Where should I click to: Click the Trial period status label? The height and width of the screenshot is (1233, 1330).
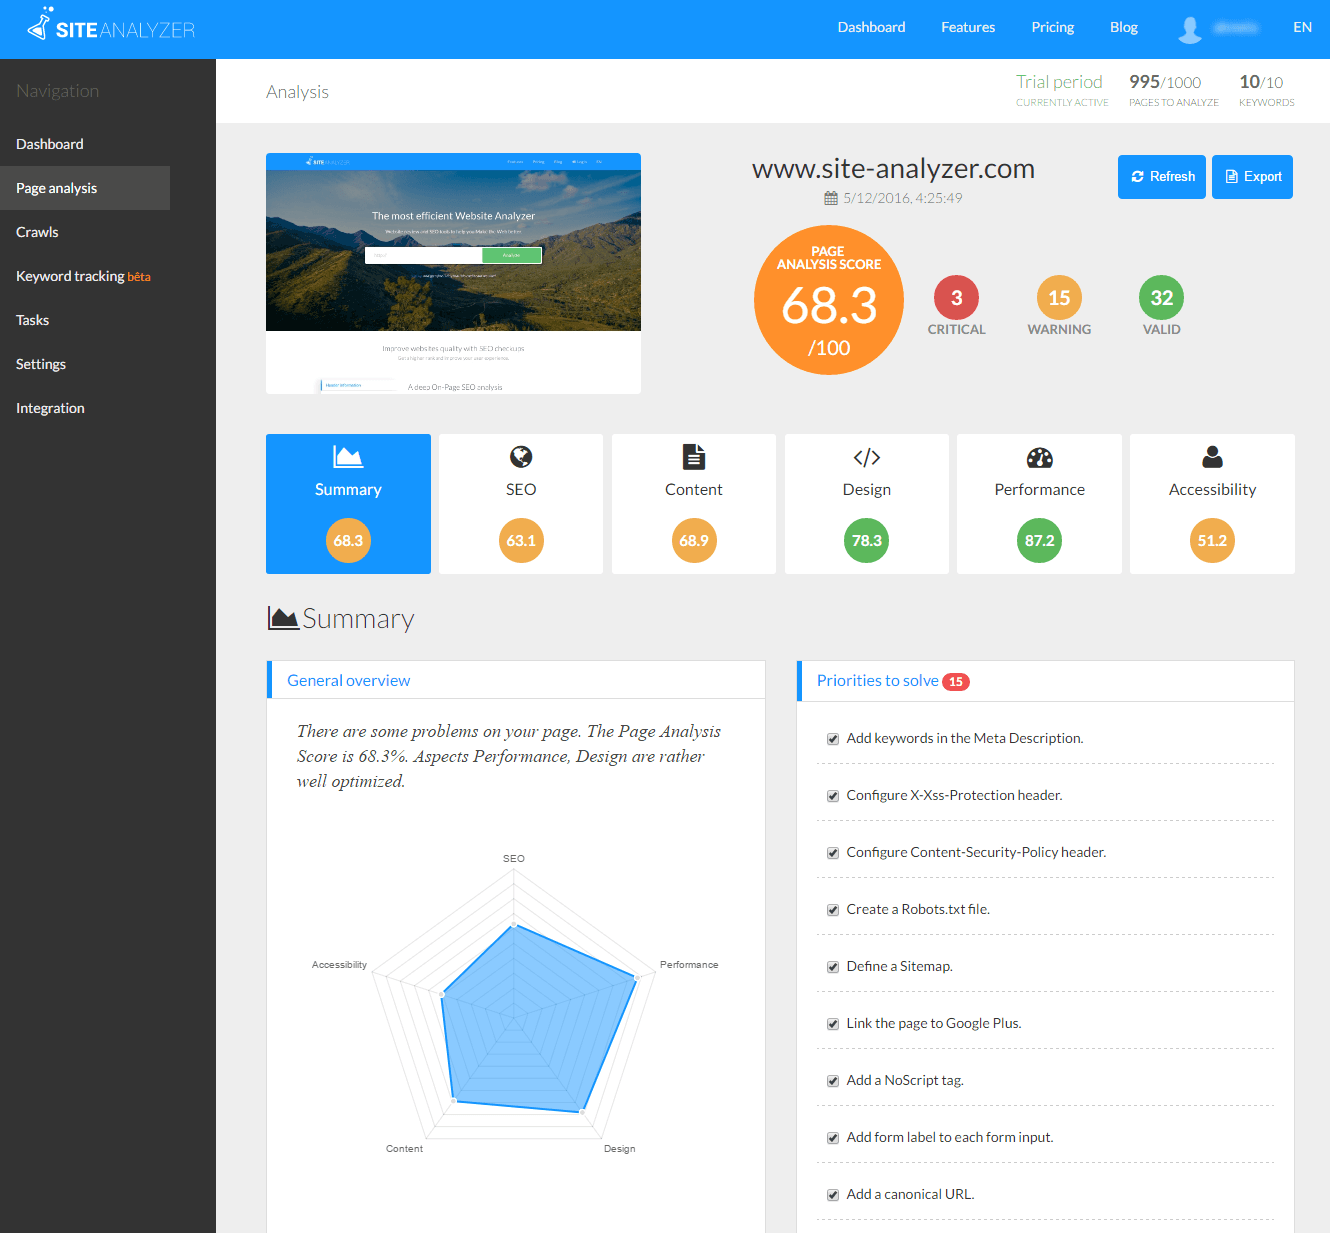point(1062,89)
